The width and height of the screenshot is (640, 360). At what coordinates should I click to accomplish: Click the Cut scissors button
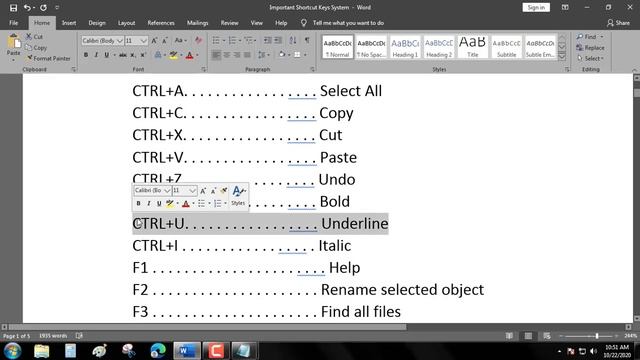click(34, 37)
